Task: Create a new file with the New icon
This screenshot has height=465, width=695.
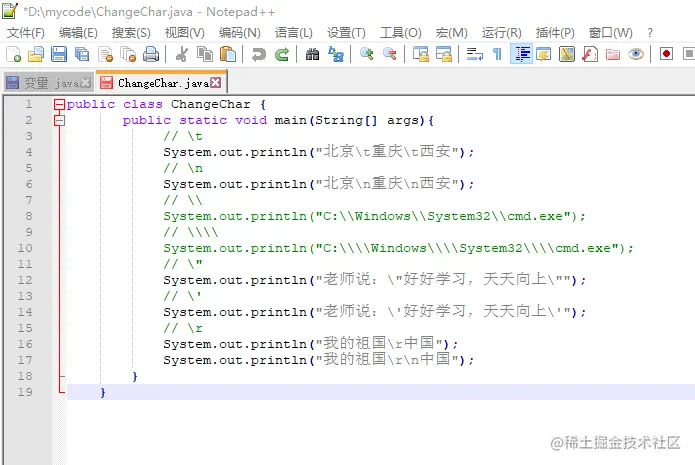Action: point(13,54)
